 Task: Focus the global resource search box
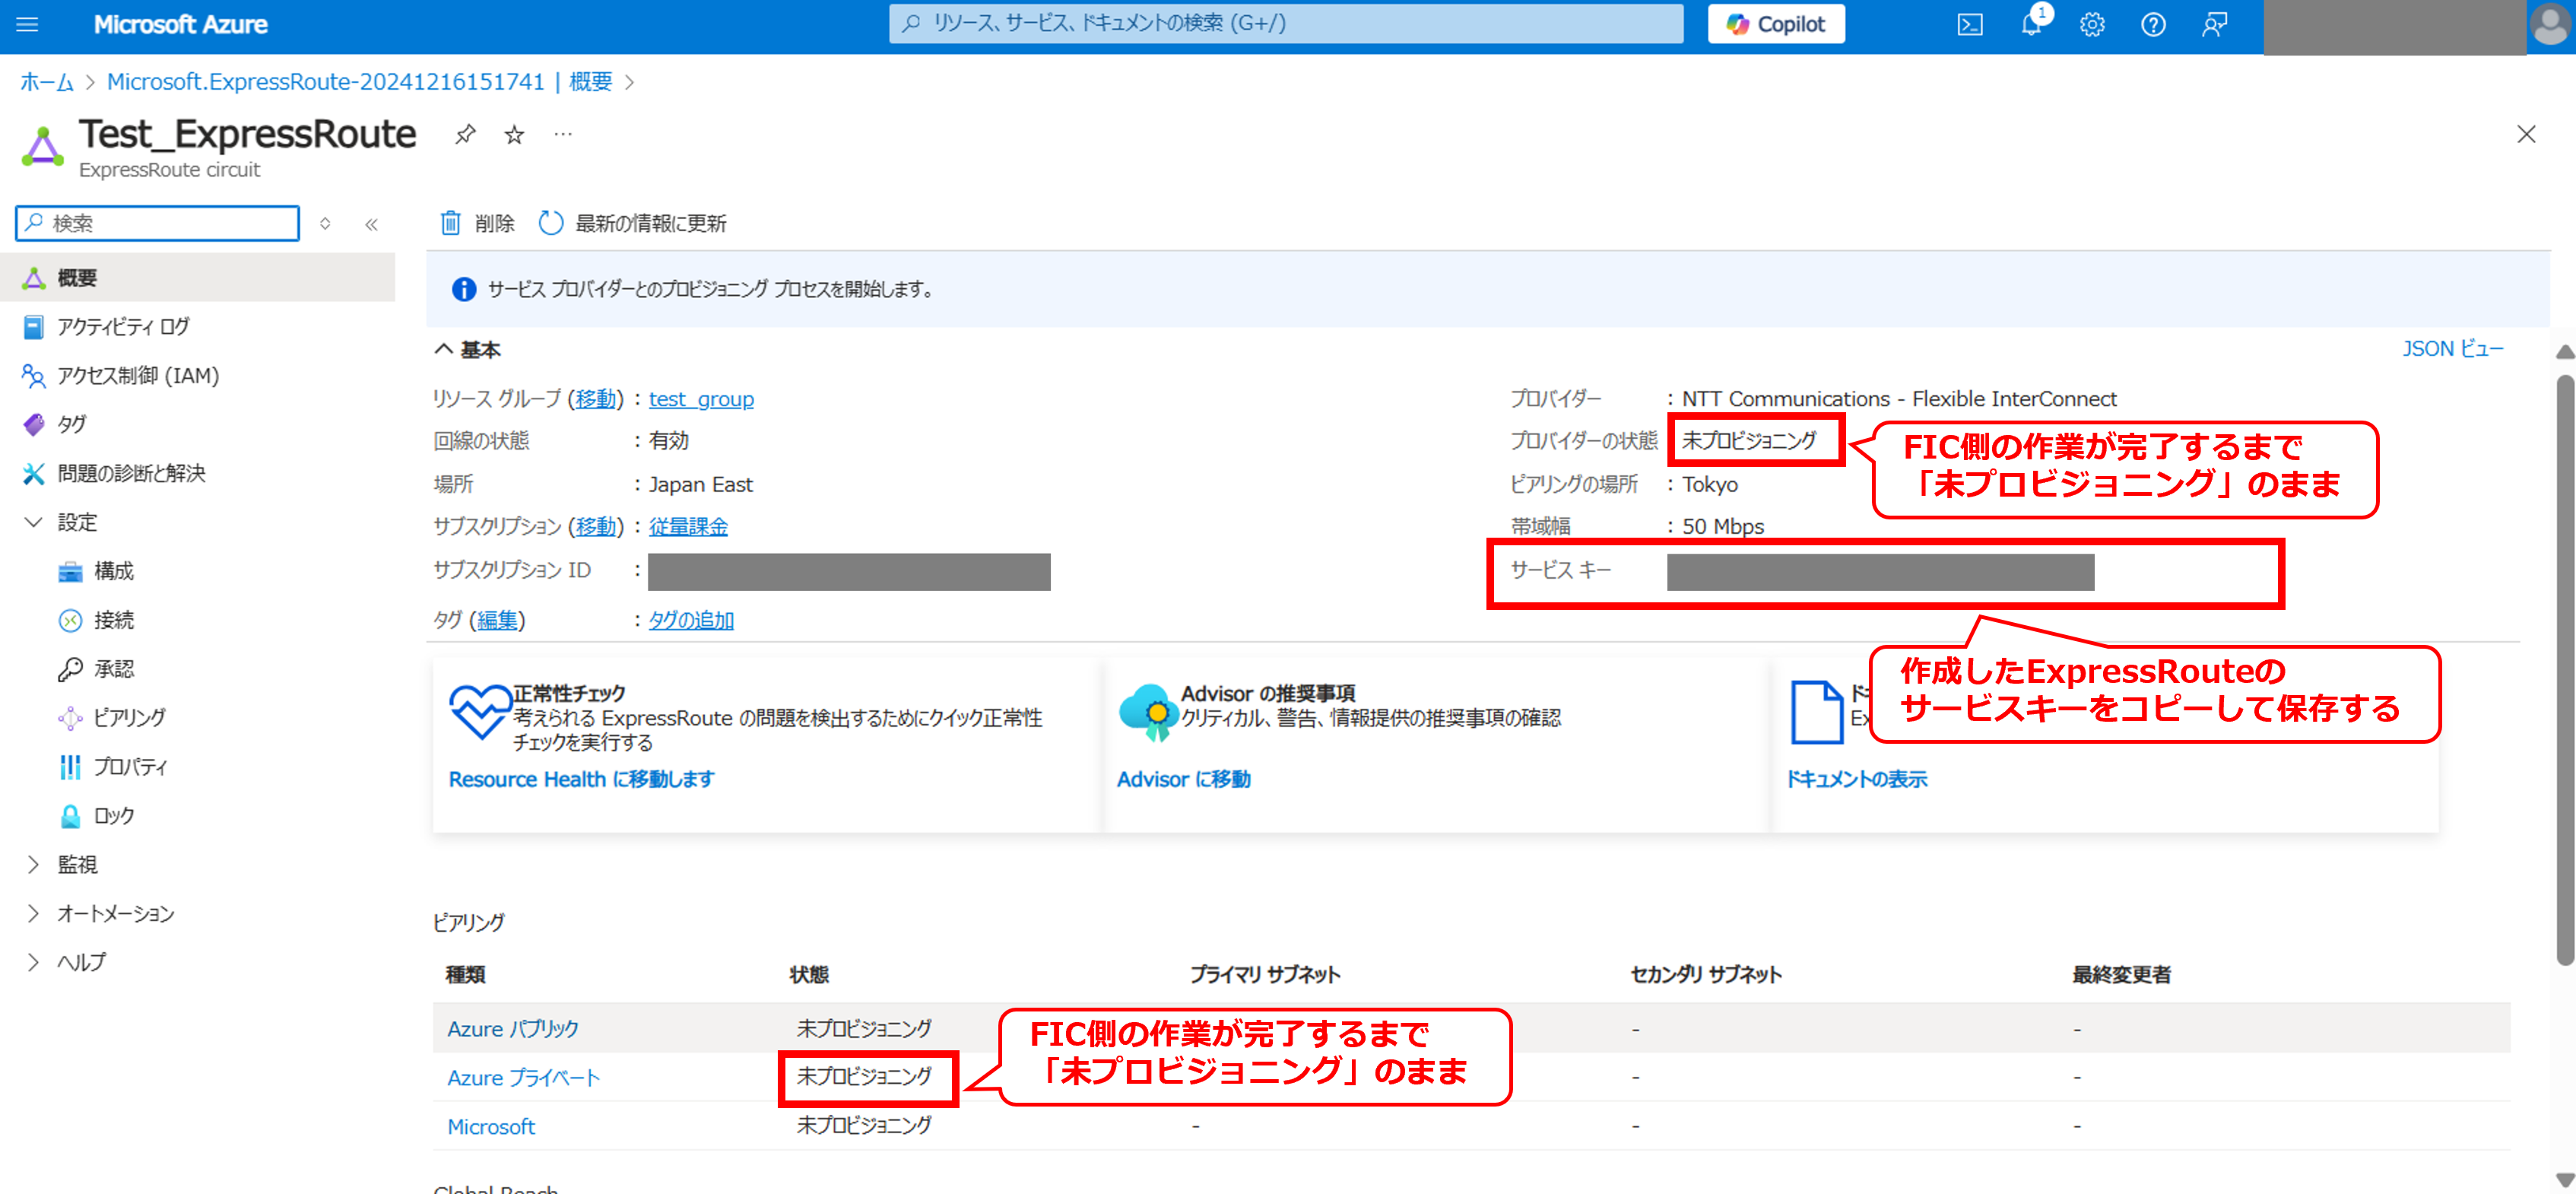click(x=1285, y=24)
